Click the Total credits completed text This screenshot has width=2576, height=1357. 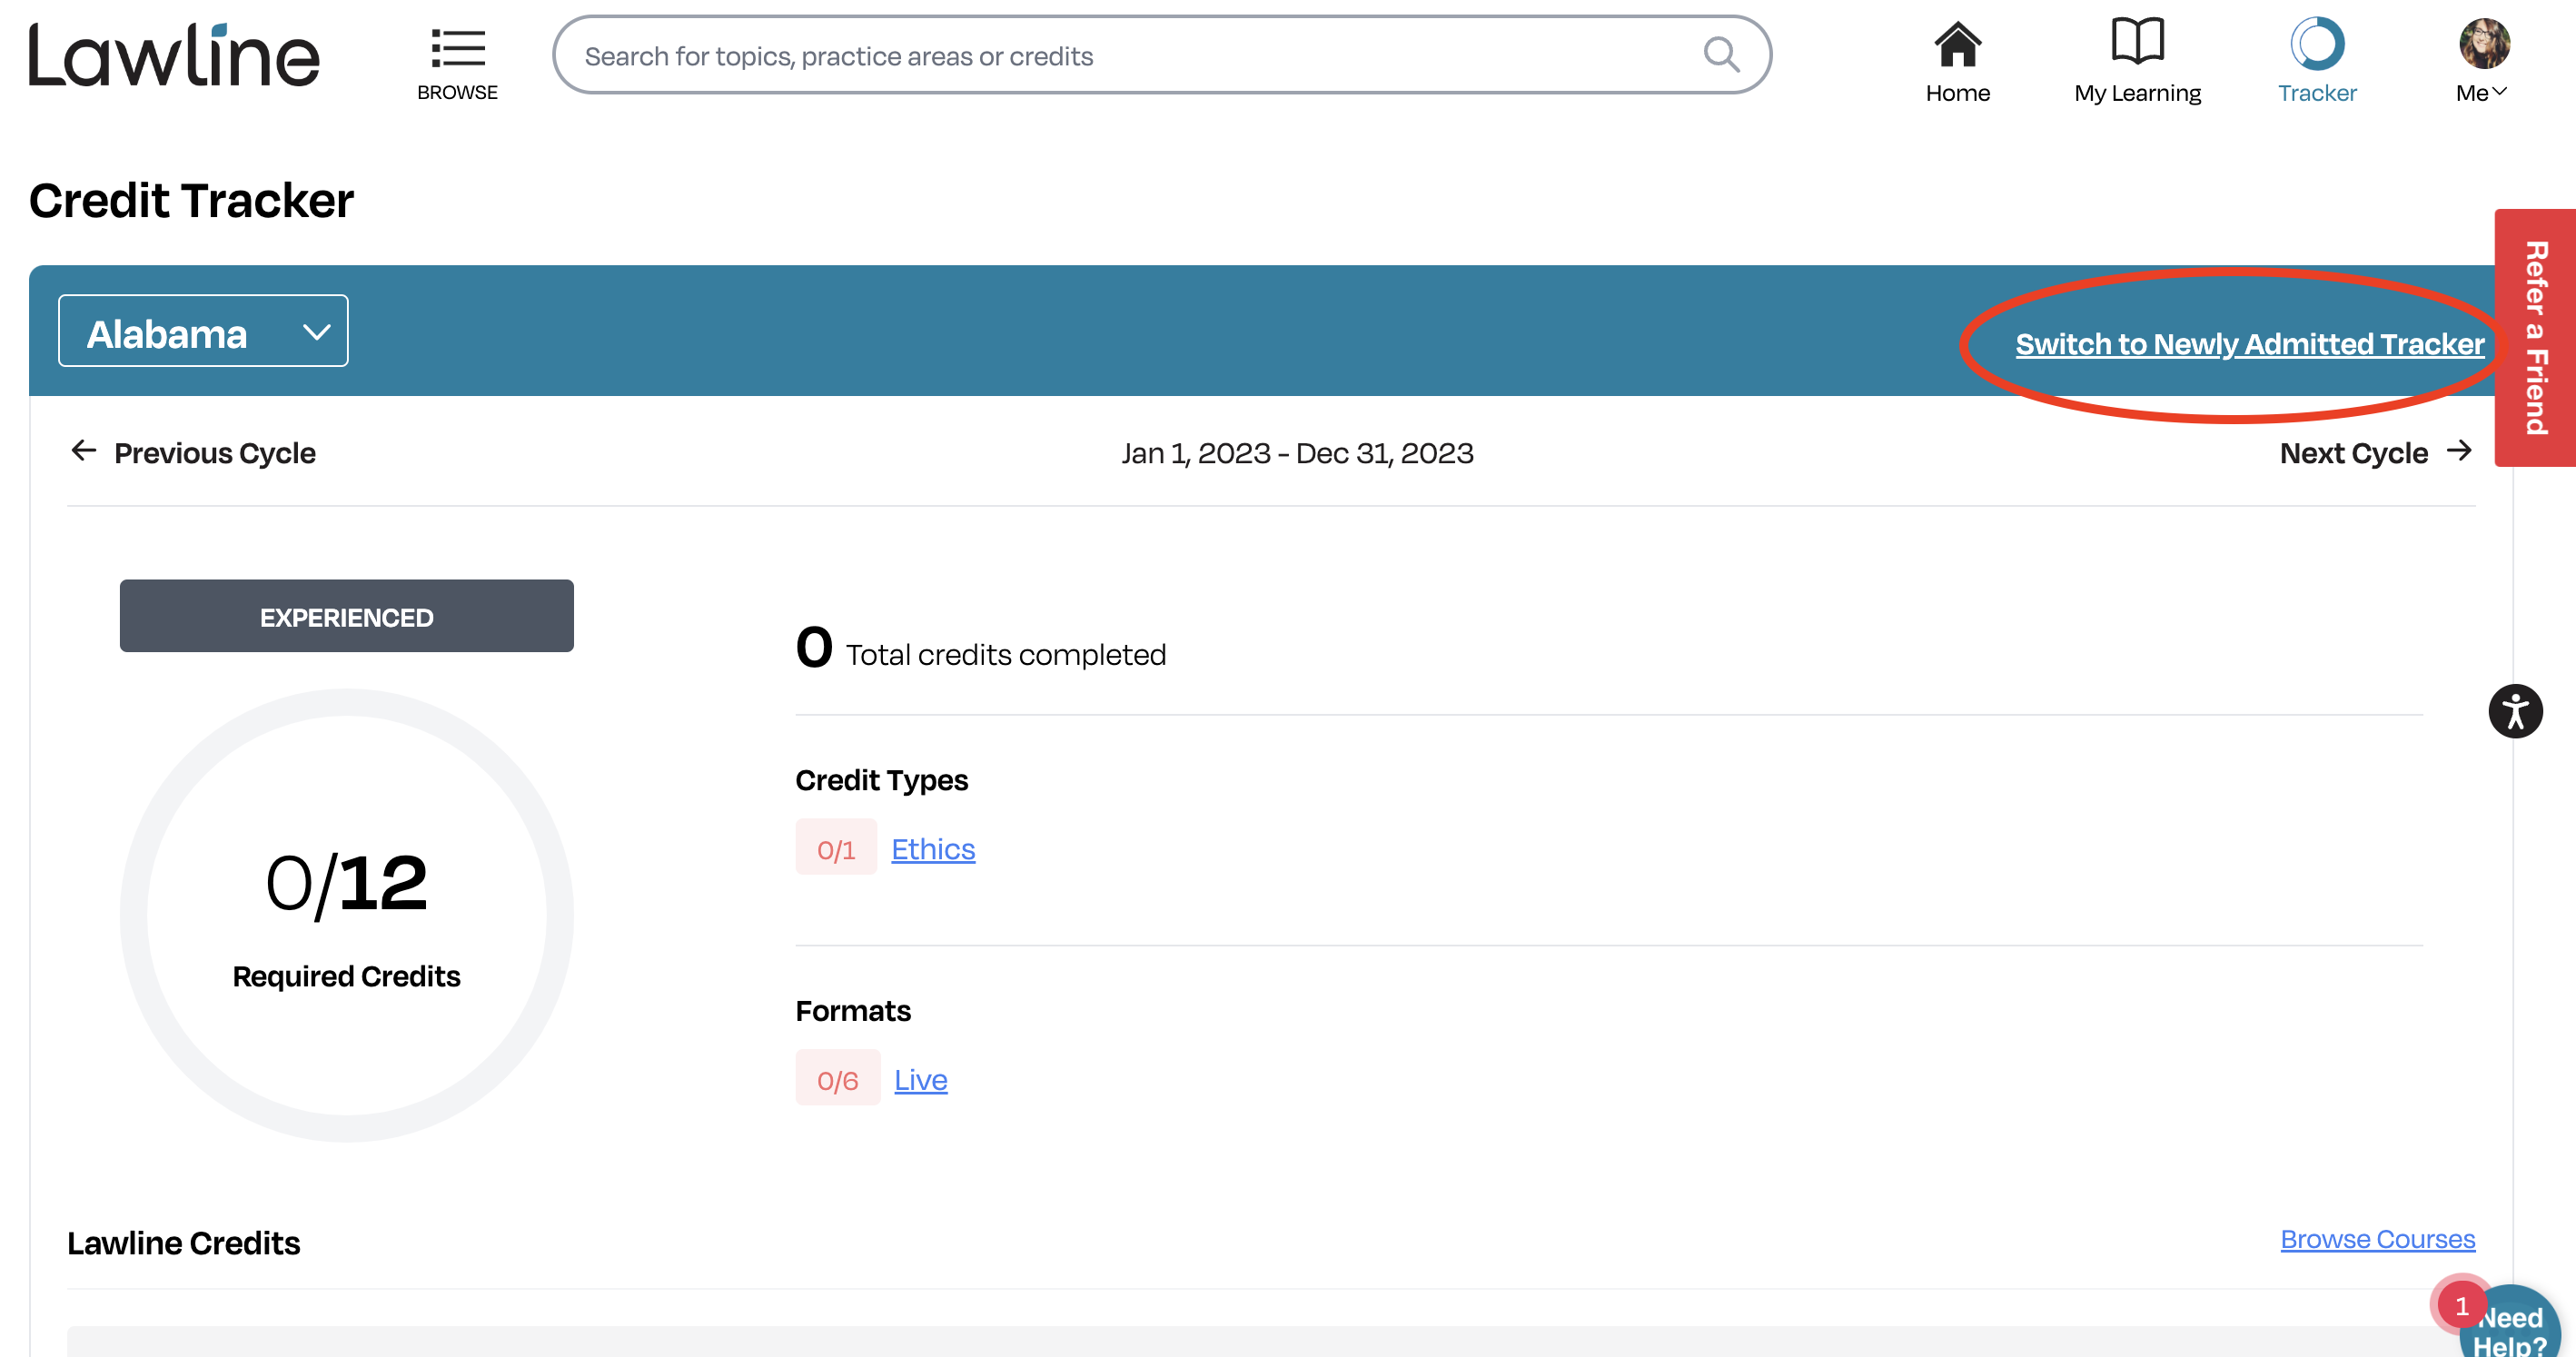pos(1005,655)
